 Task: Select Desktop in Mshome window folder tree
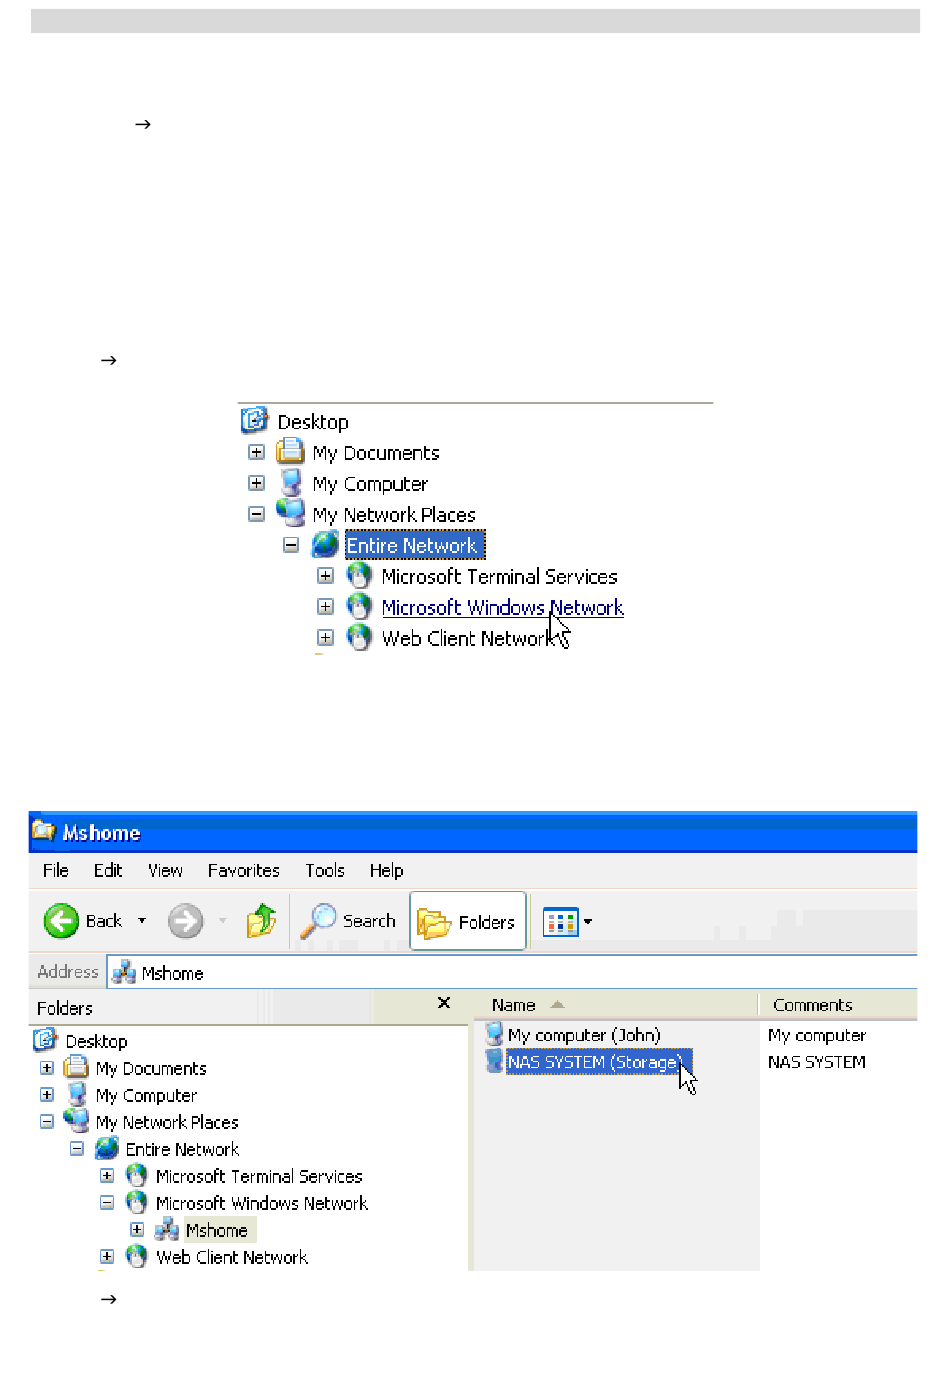97,1041
